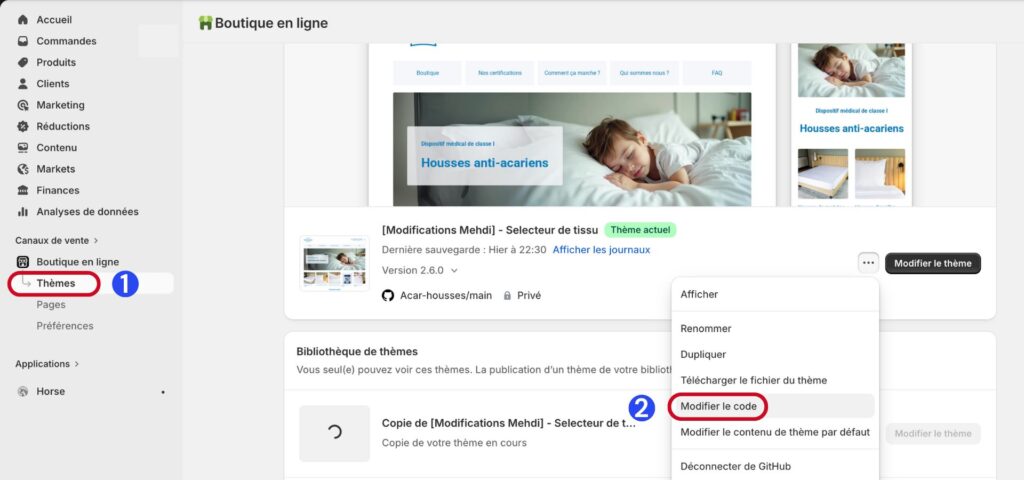Click the Marketing target icon
The height and width of the screenshot is (480, 1024).
click(x=23, y=105)
